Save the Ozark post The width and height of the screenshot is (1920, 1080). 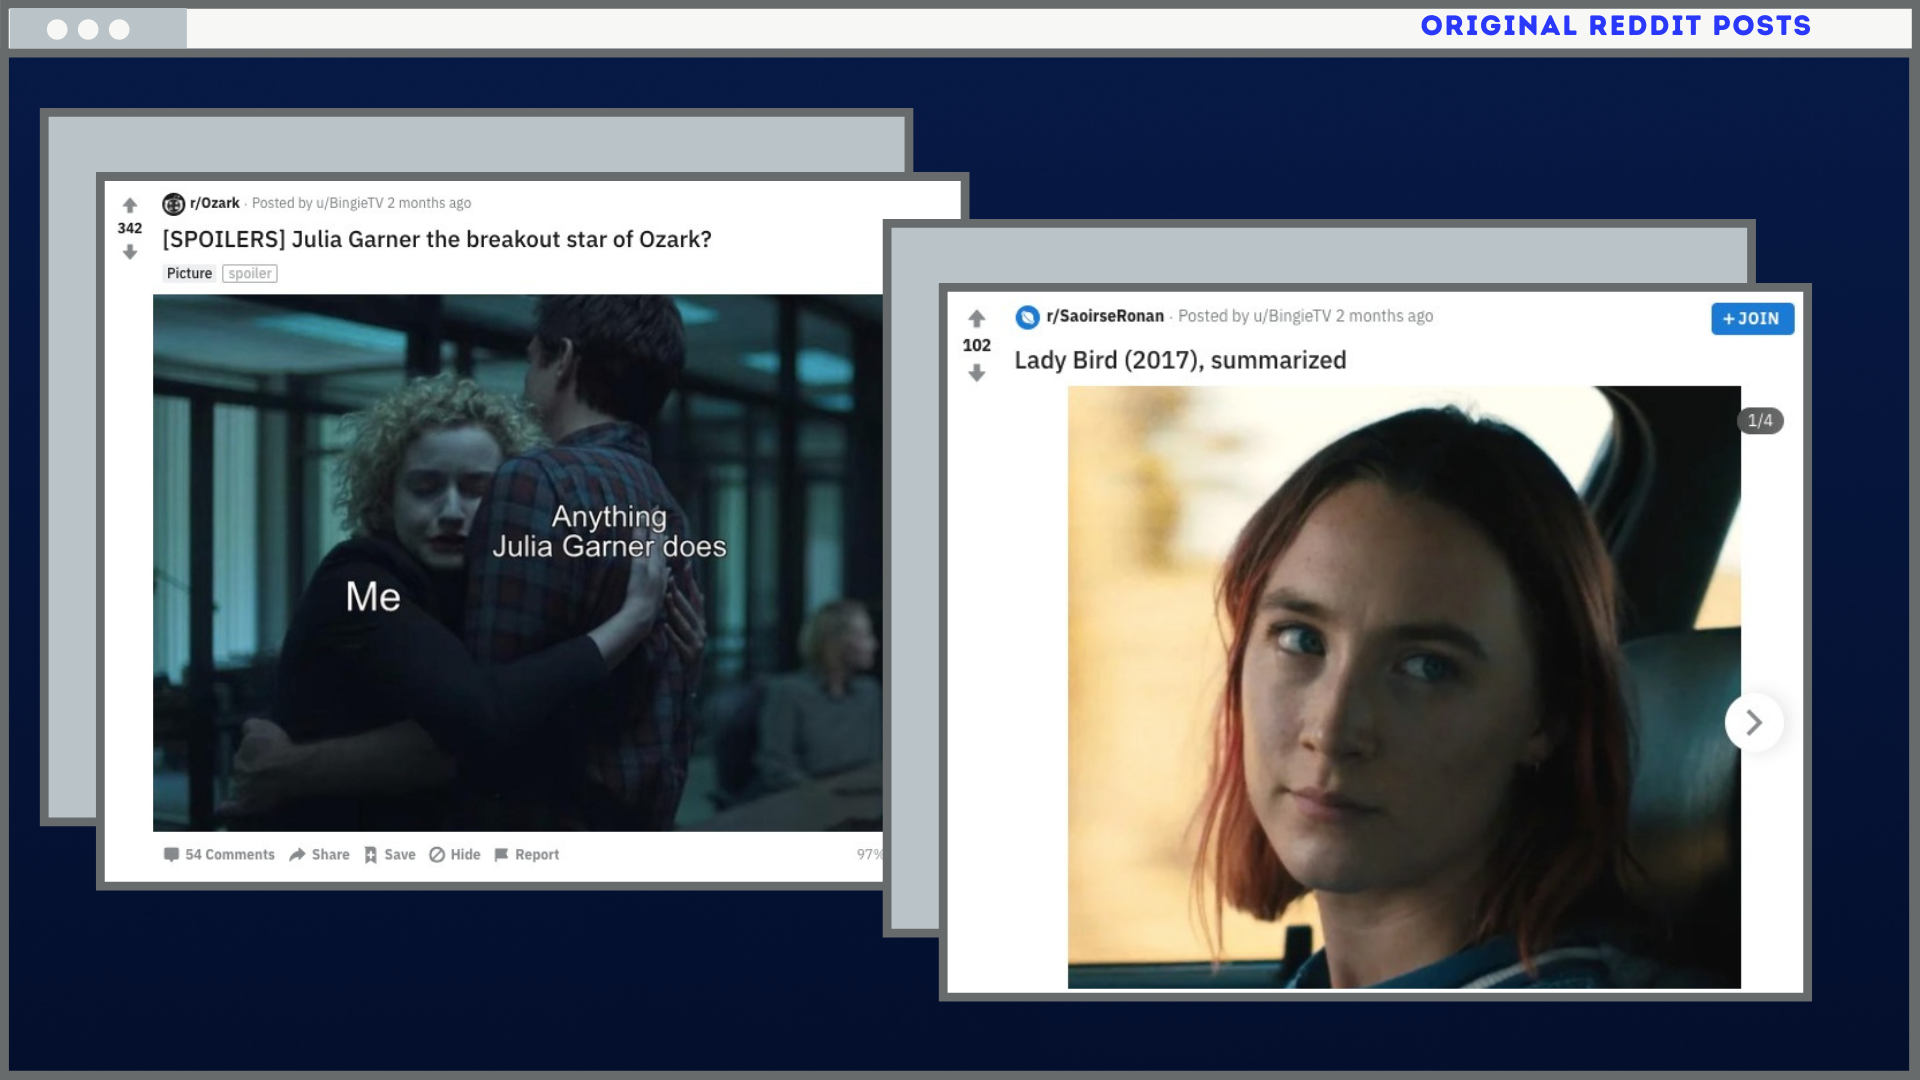pos(389,854)
